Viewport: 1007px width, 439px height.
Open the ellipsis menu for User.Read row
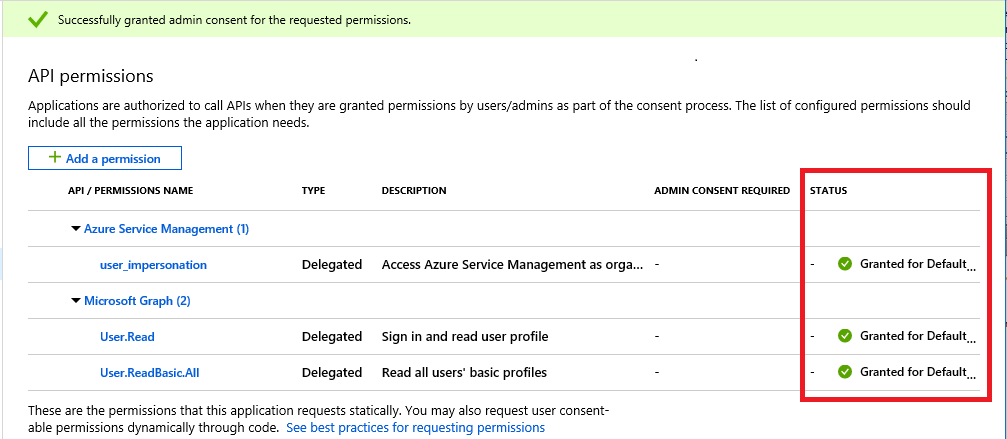[x=972, y=339]
